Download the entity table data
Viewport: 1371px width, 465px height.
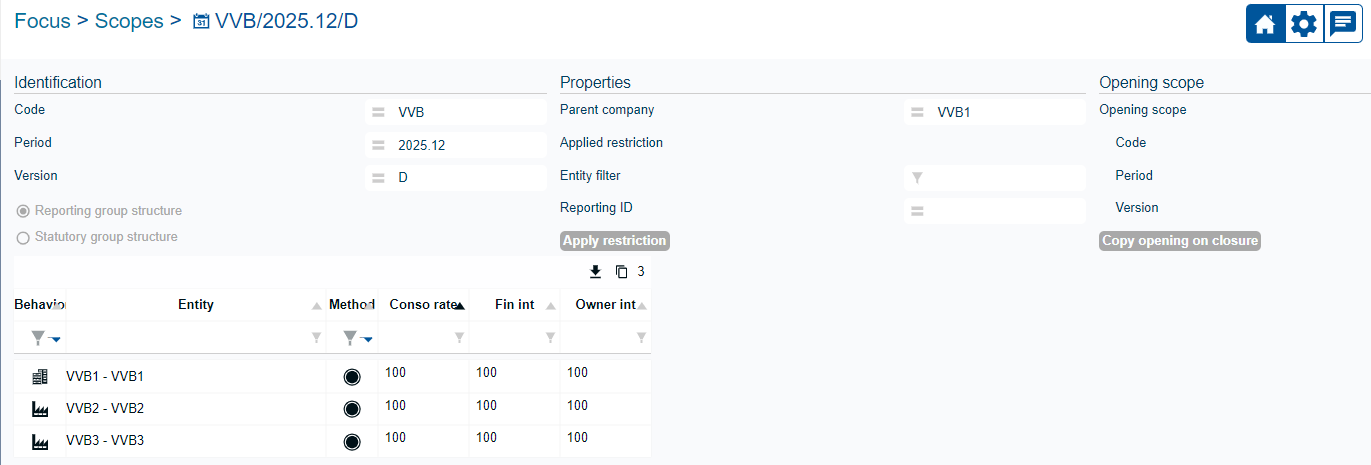[595, 272]
